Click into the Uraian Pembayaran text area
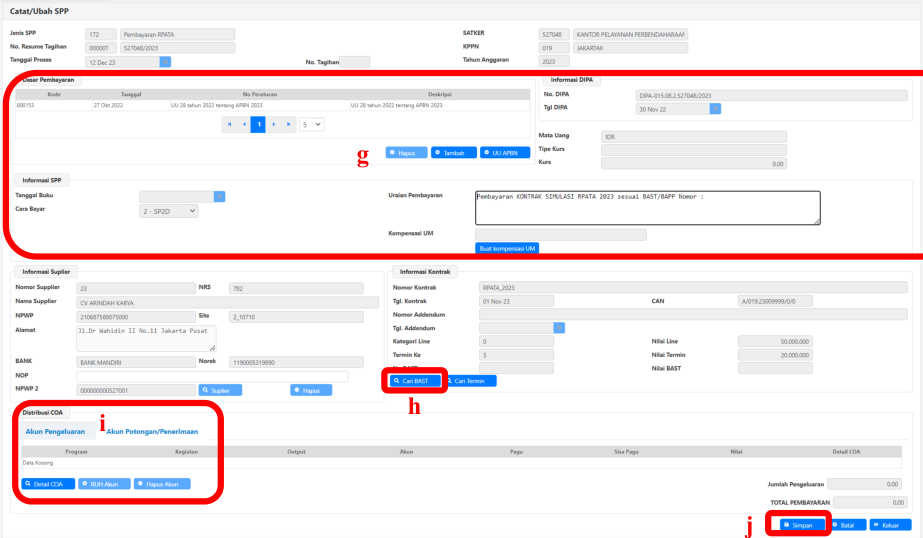 tap(647, 207)
